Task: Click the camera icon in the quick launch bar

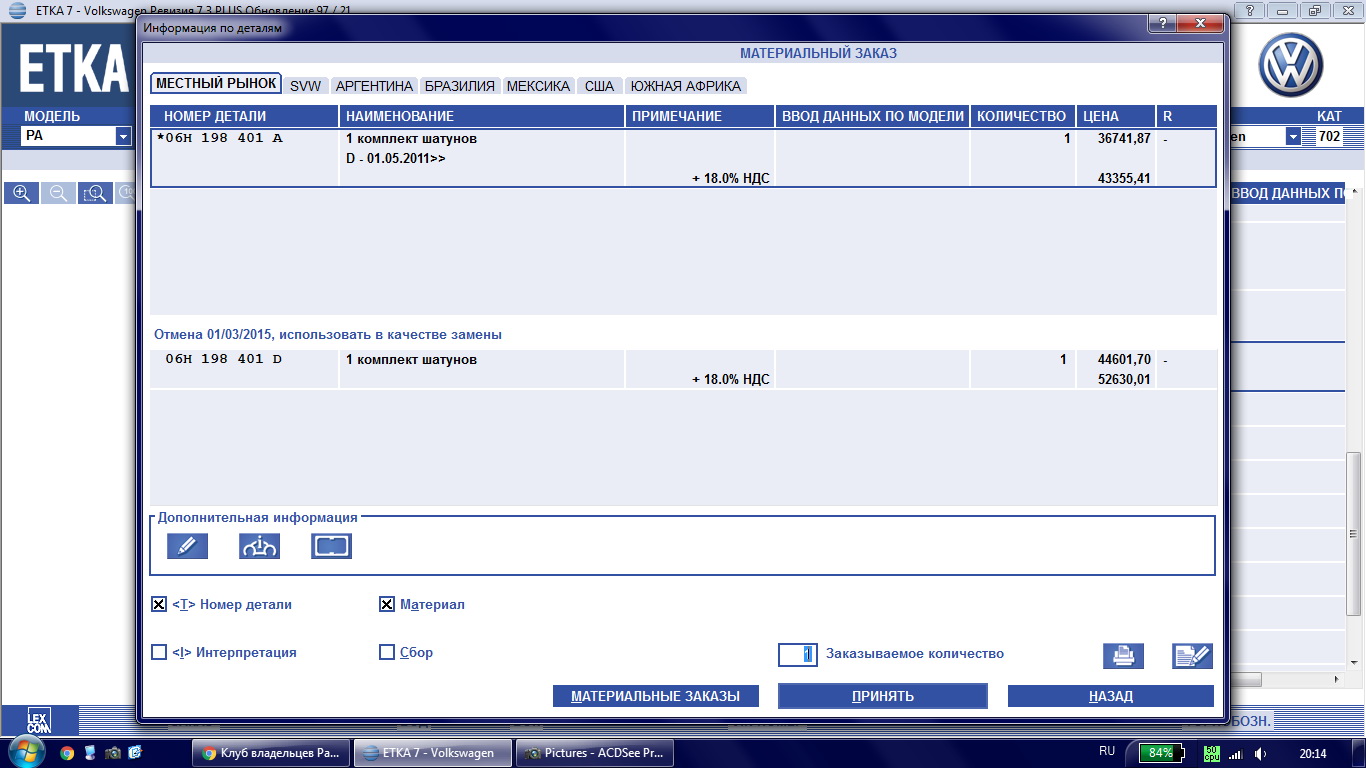Action: click(x=113, y=753)
